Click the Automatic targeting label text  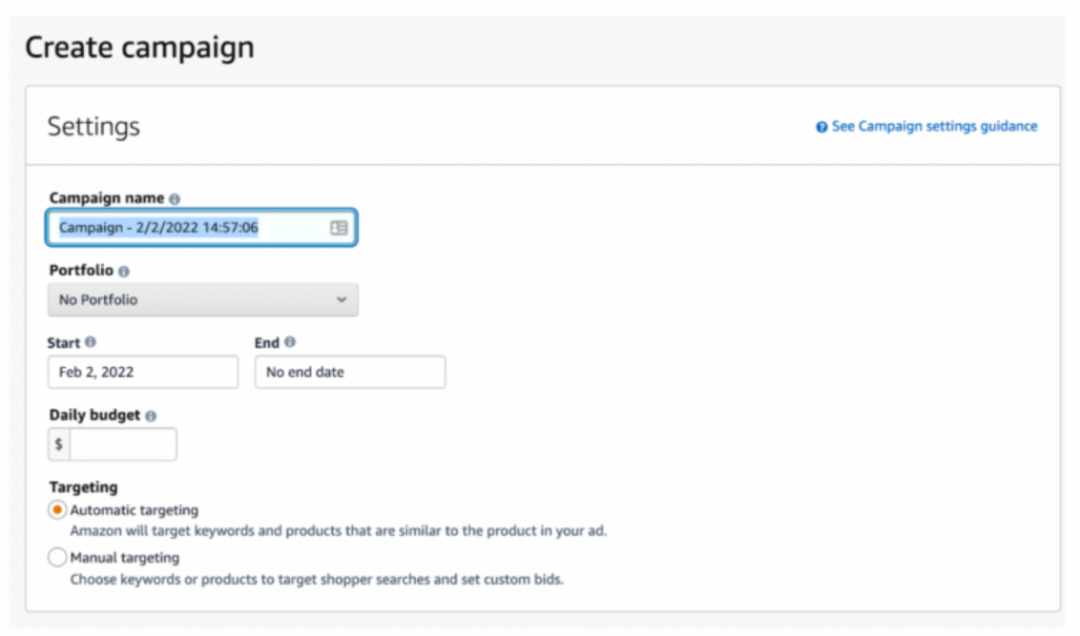(x=134, y=510)
